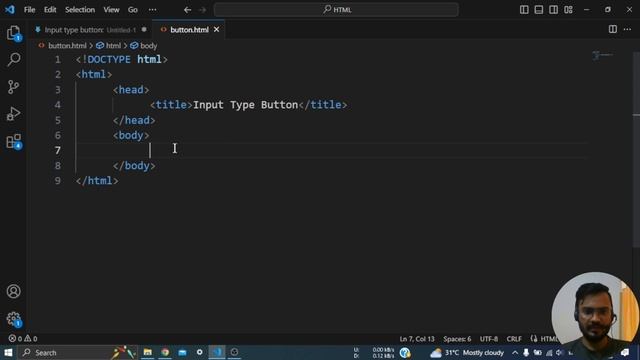640x360 pixels.
Task: Open the Run and Debug view
Action: (x=13, y=114)
